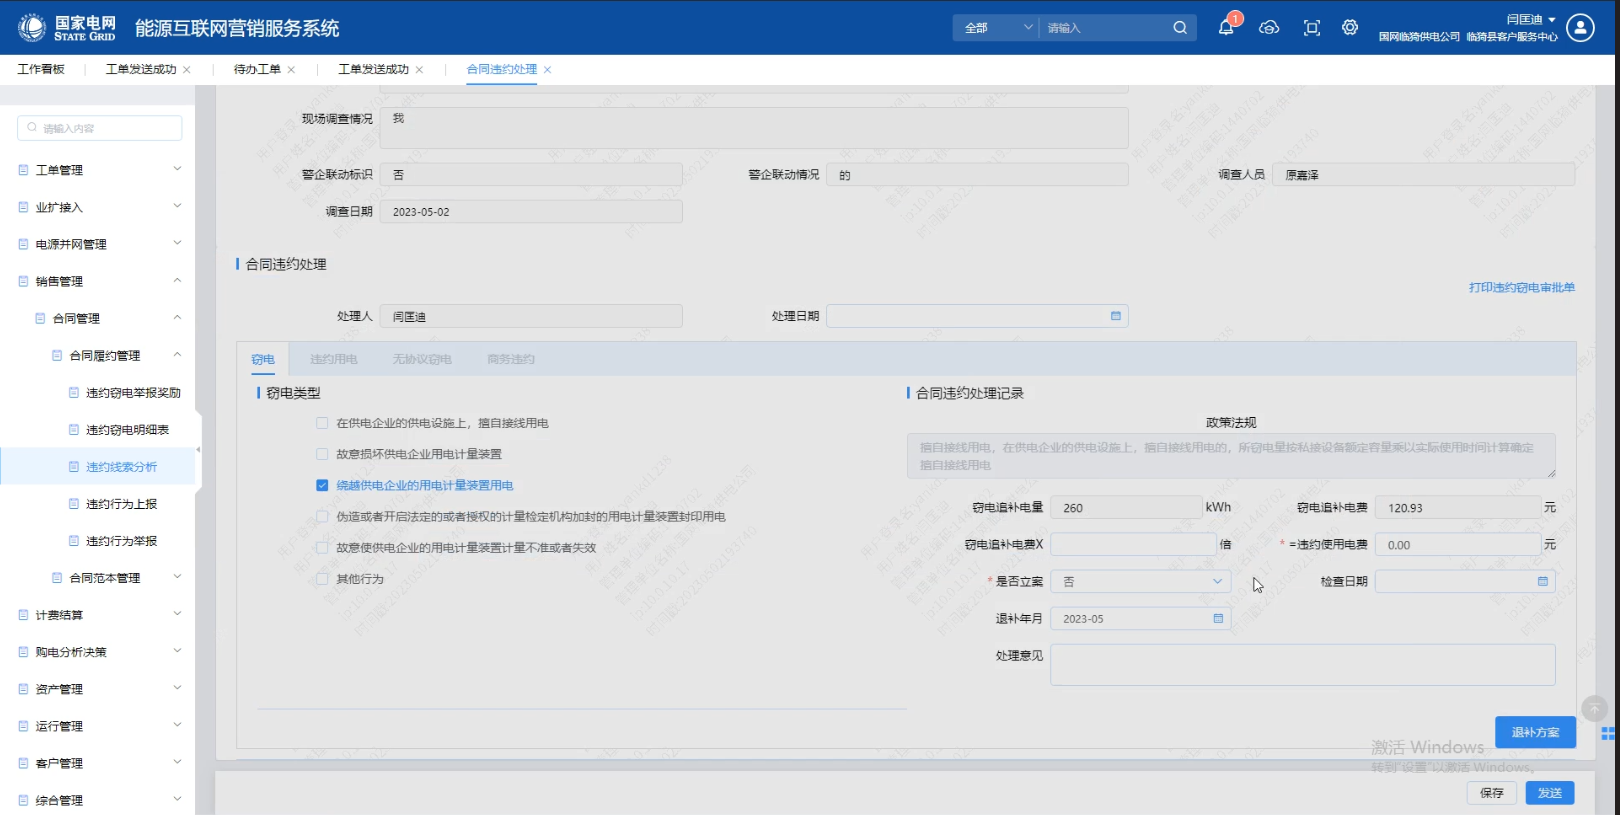Screen dimensions: 1620x815
Task: Click the 打印违约窃电审批单 link
Action: pos(1521,288)
